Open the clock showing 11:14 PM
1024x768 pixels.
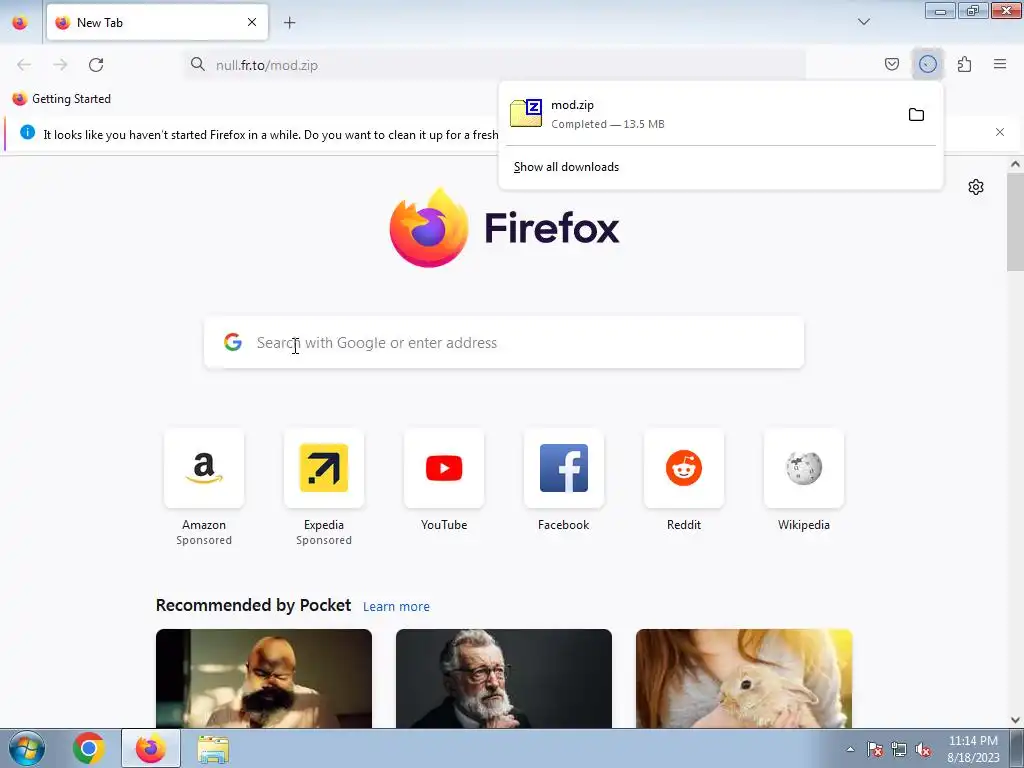coord(973,749)
